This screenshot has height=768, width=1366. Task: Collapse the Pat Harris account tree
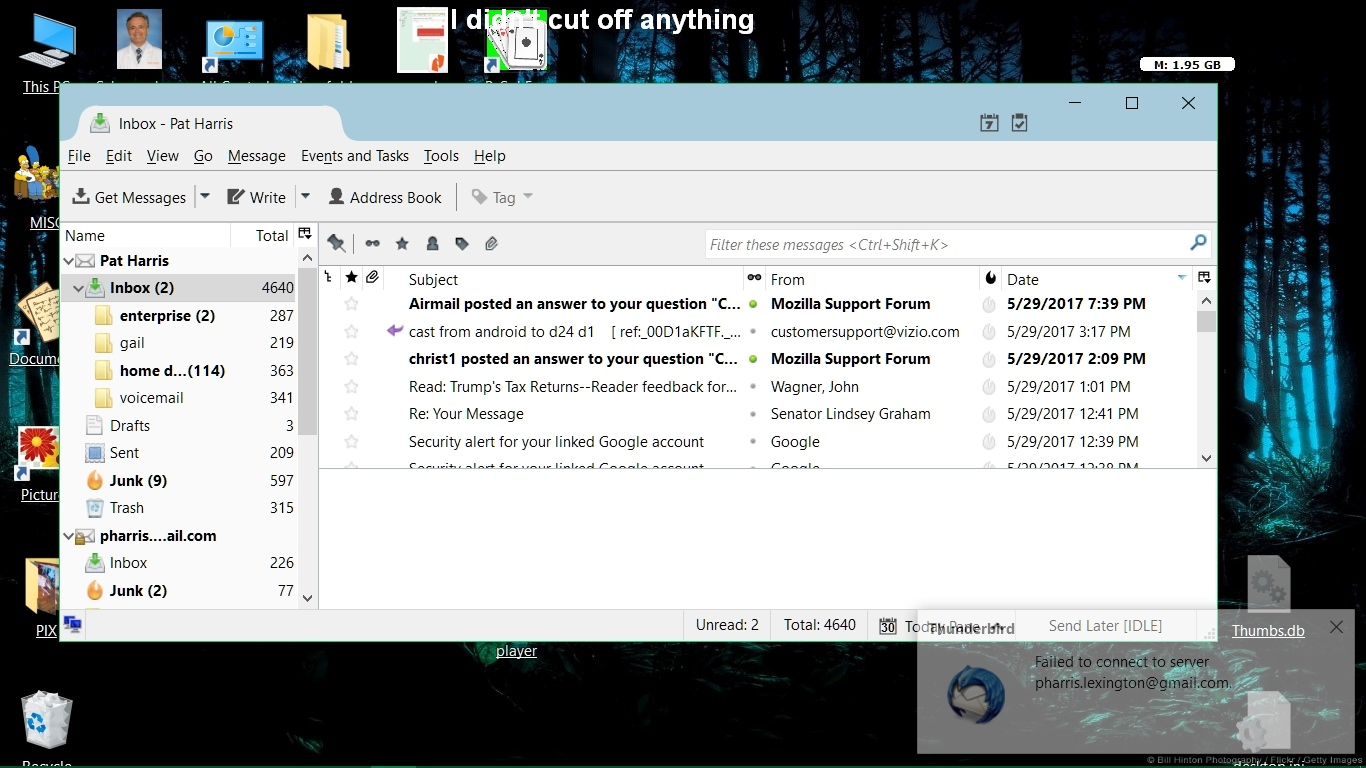click(69, 261)
